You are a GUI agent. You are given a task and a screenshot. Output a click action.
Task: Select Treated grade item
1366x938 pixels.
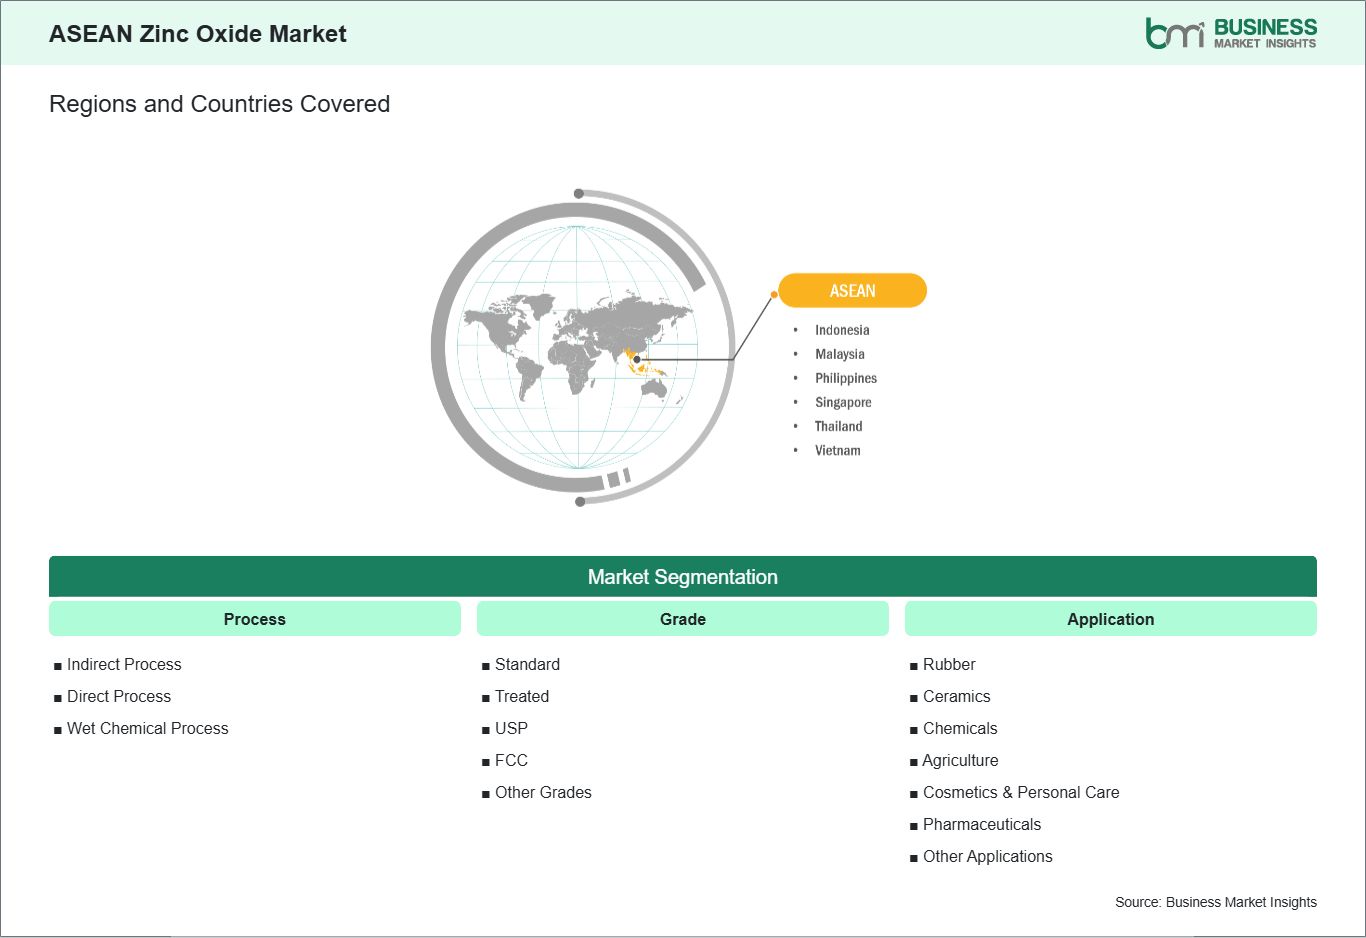tap(522, 696)
